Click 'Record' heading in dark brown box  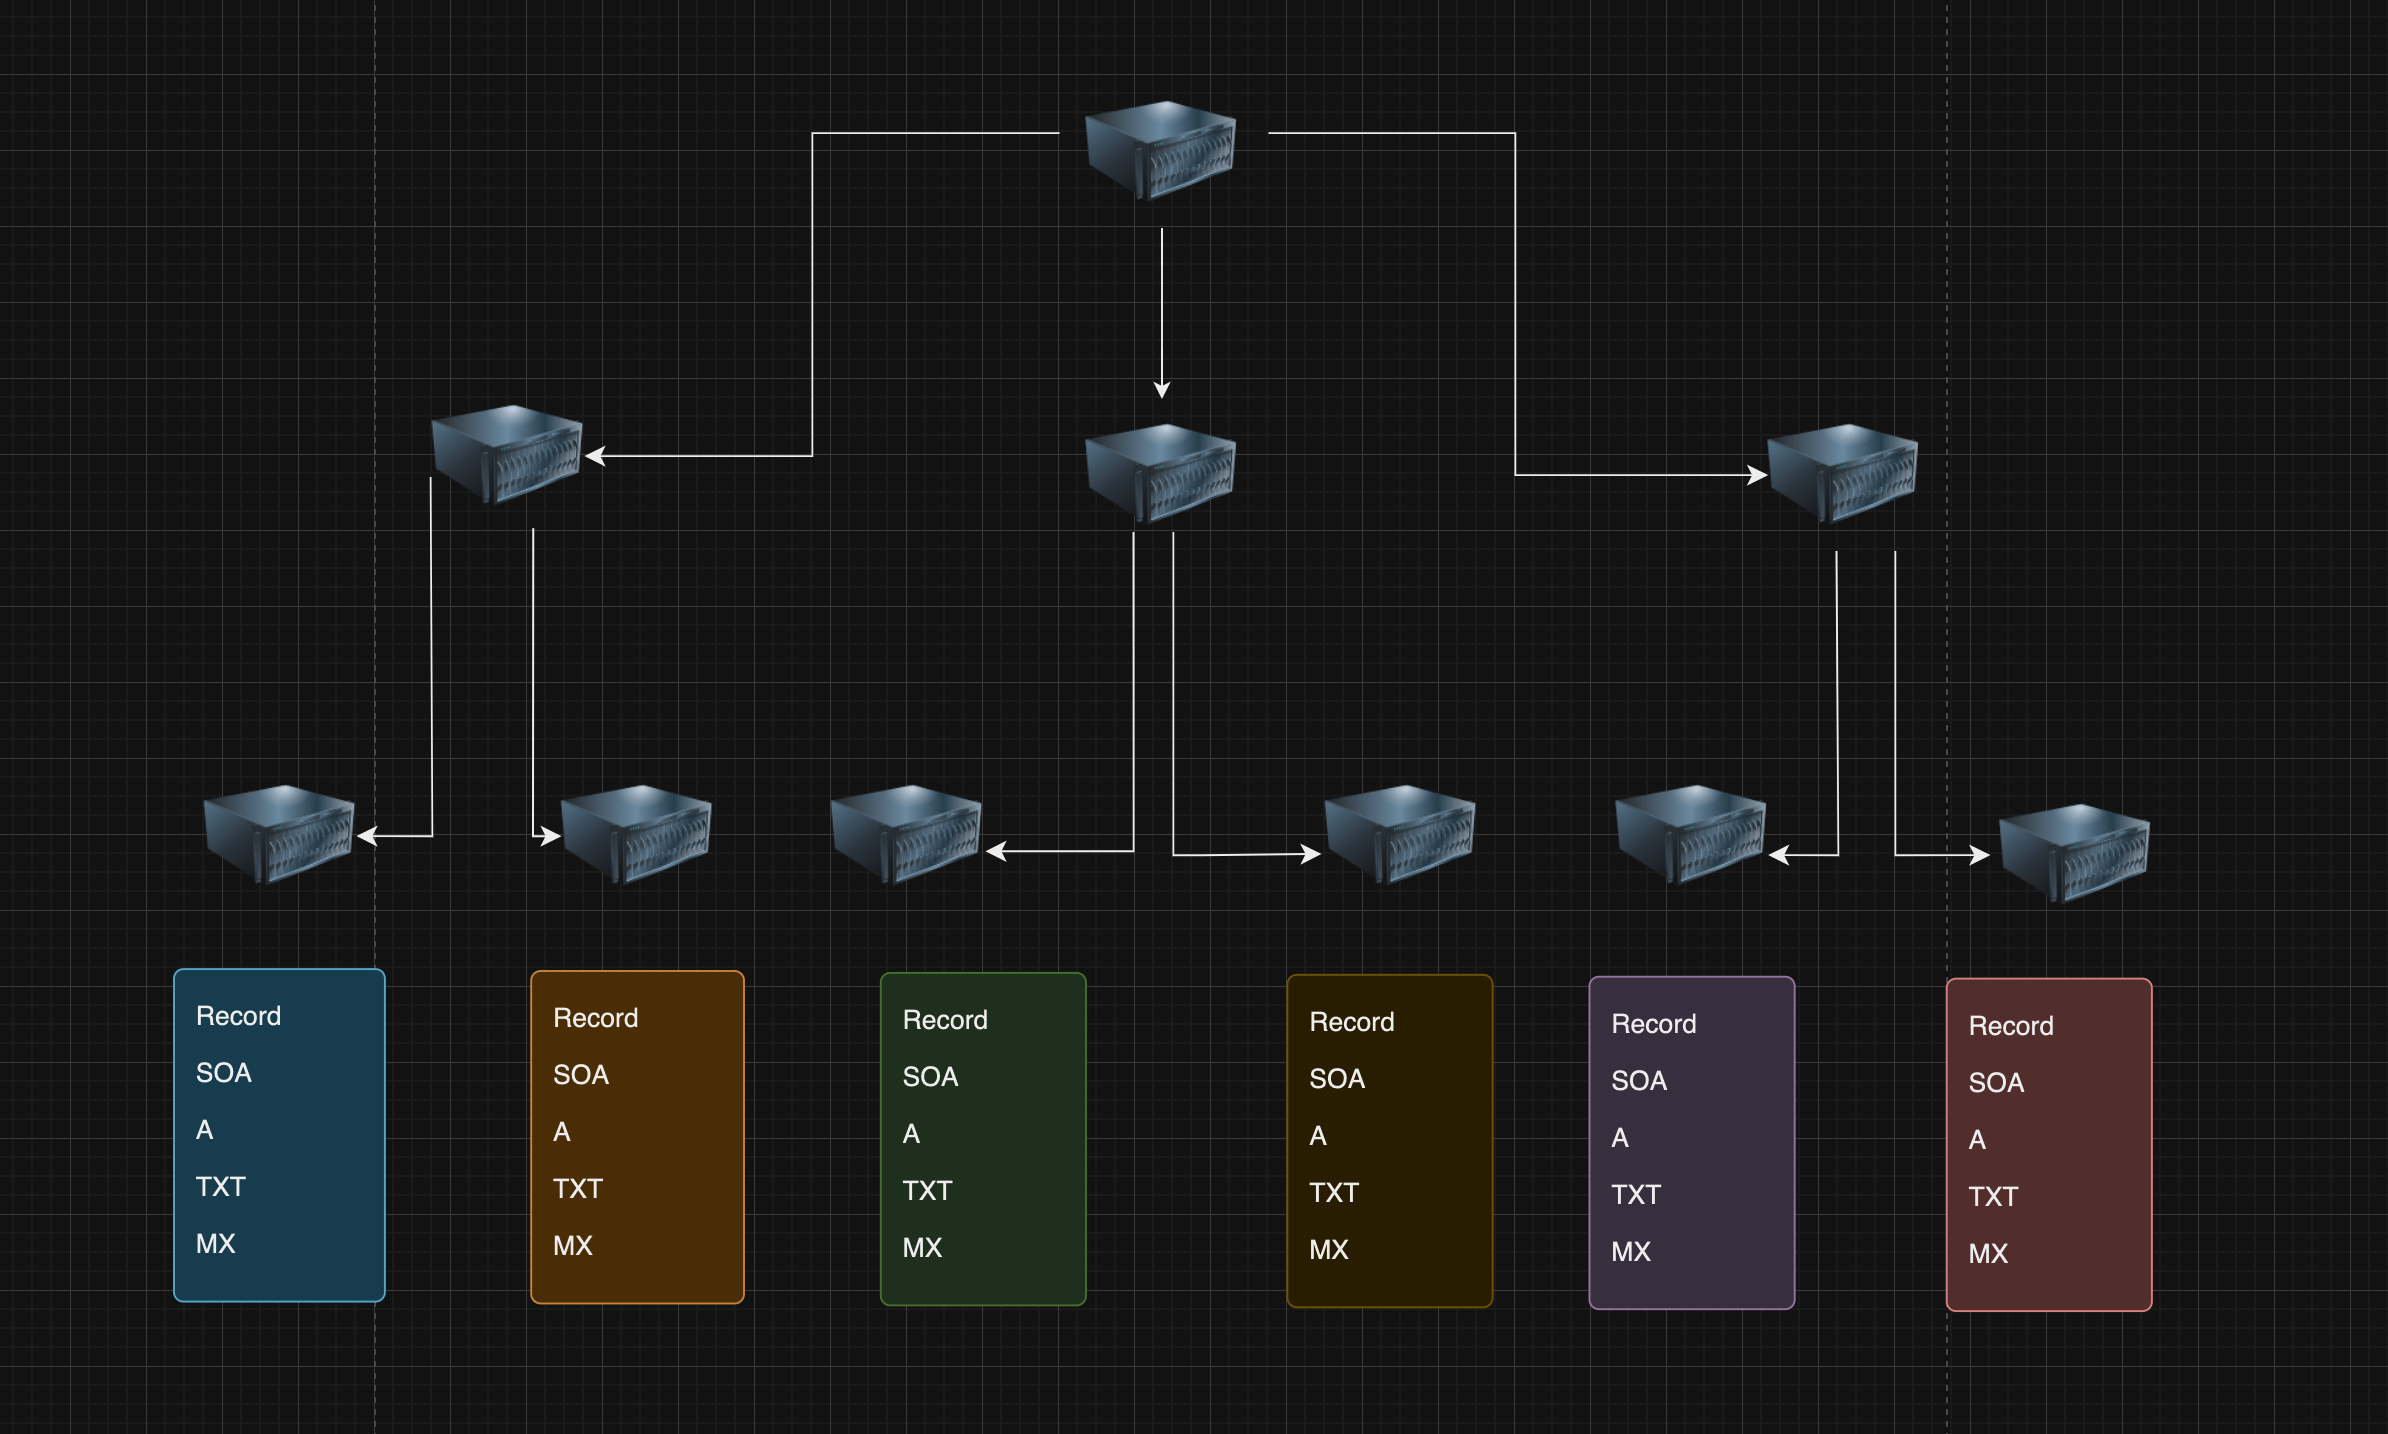click(1352, 1022)
